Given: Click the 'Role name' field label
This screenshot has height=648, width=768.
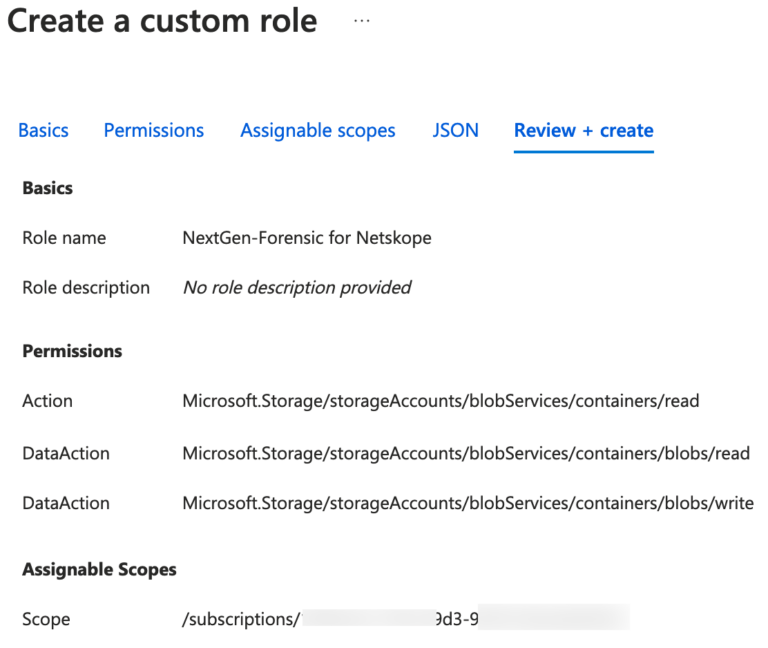Looking at the screenshot, I should tap(64, 238).
